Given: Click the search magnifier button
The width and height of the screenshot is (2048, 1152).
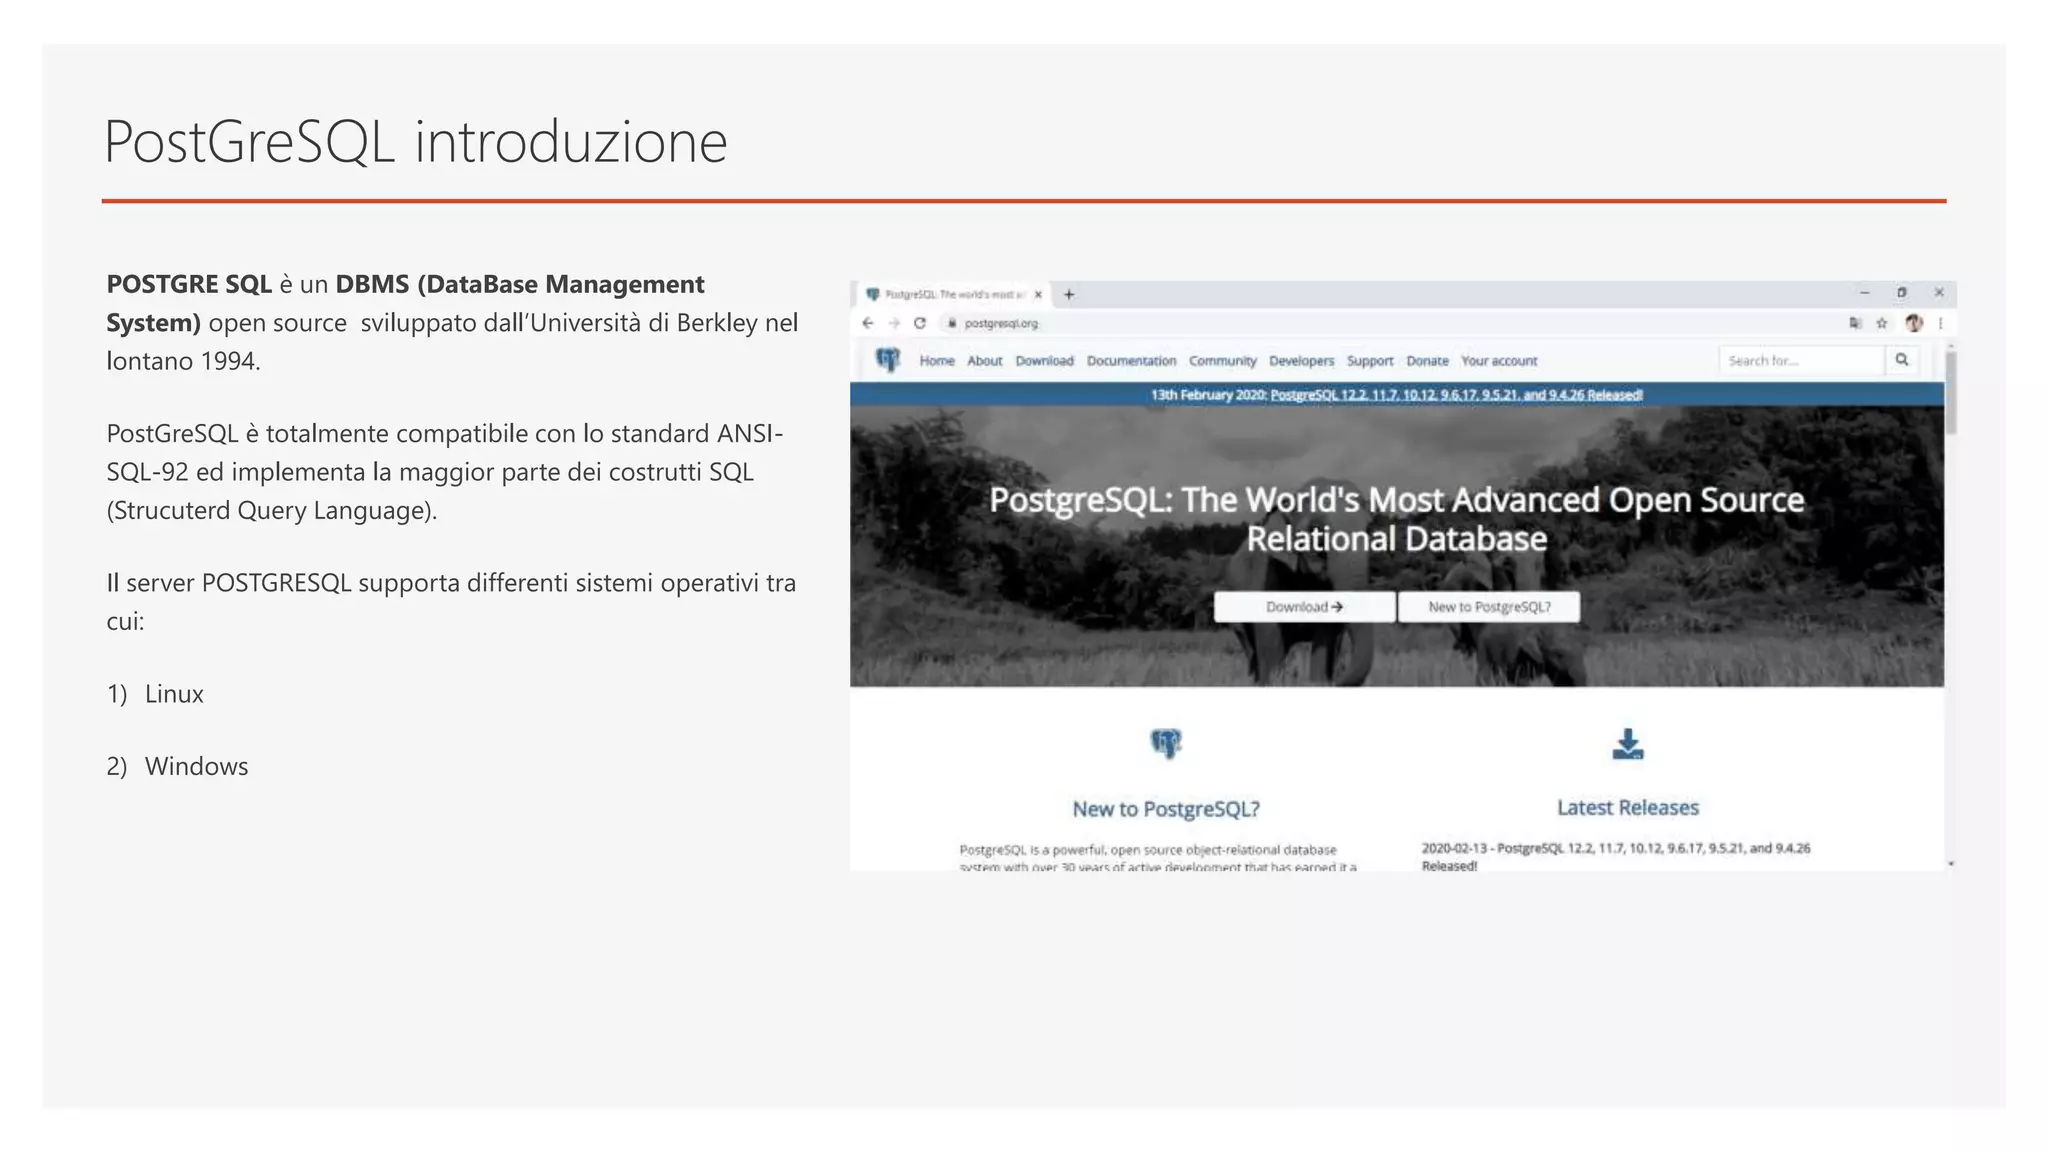Looking at the screenshot, I should pos(1902,360).
